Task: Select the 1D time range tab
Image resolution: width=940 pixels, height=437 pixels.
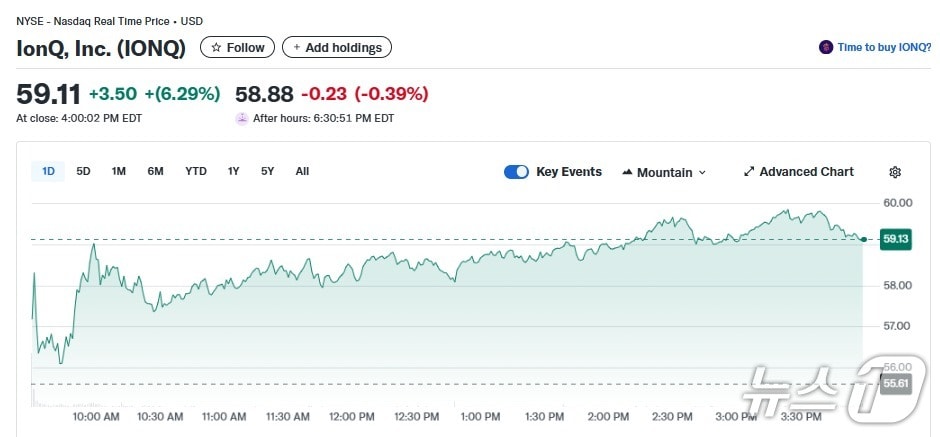Action: tap(48, 171)
